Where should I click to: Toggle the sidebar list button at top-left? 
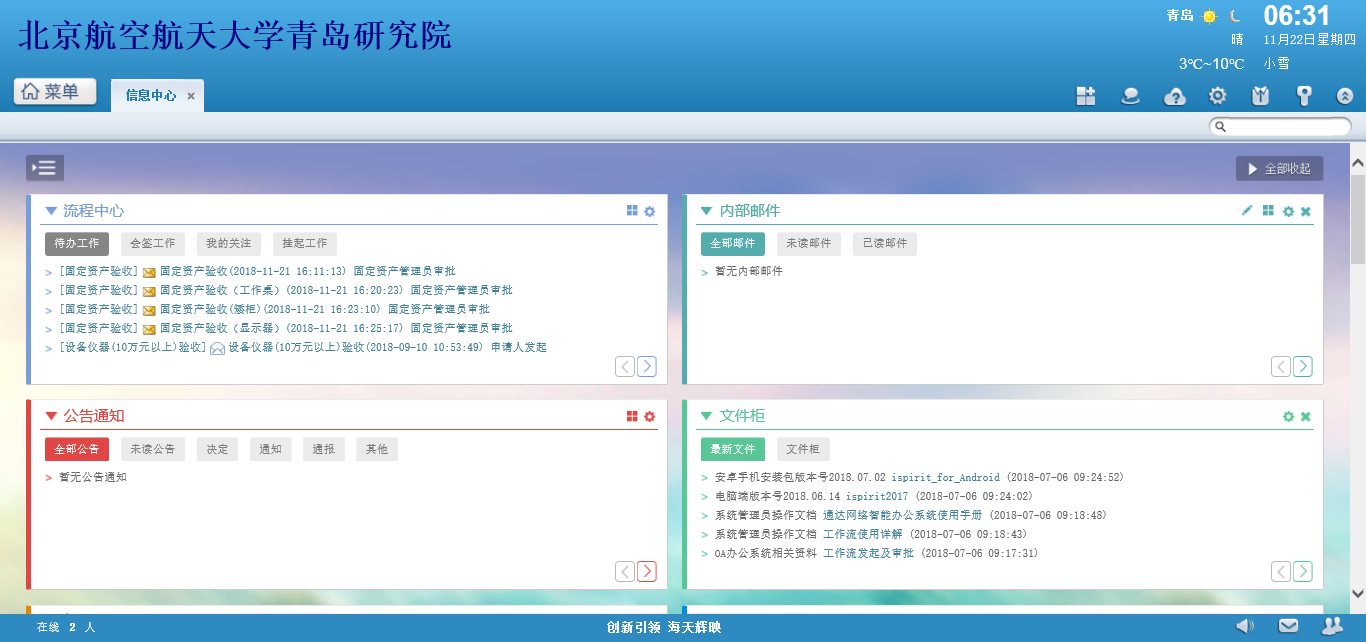pos(45,168)
